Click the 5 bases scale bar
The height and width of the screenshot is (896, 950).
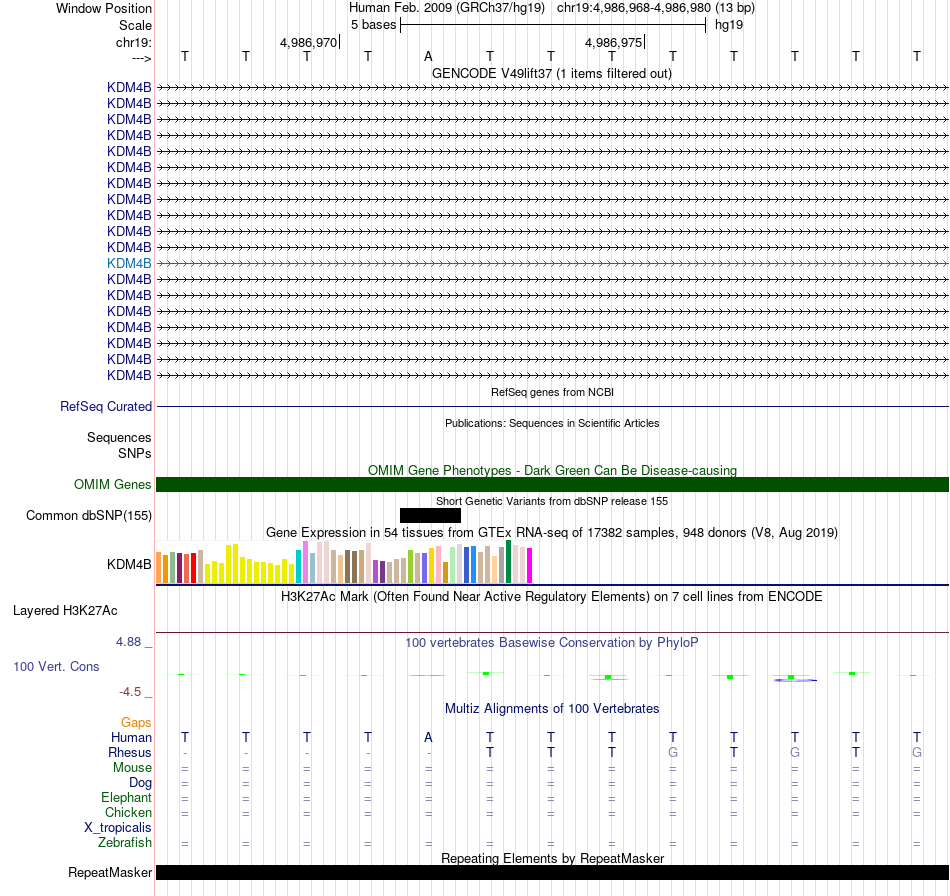(553, 25)
